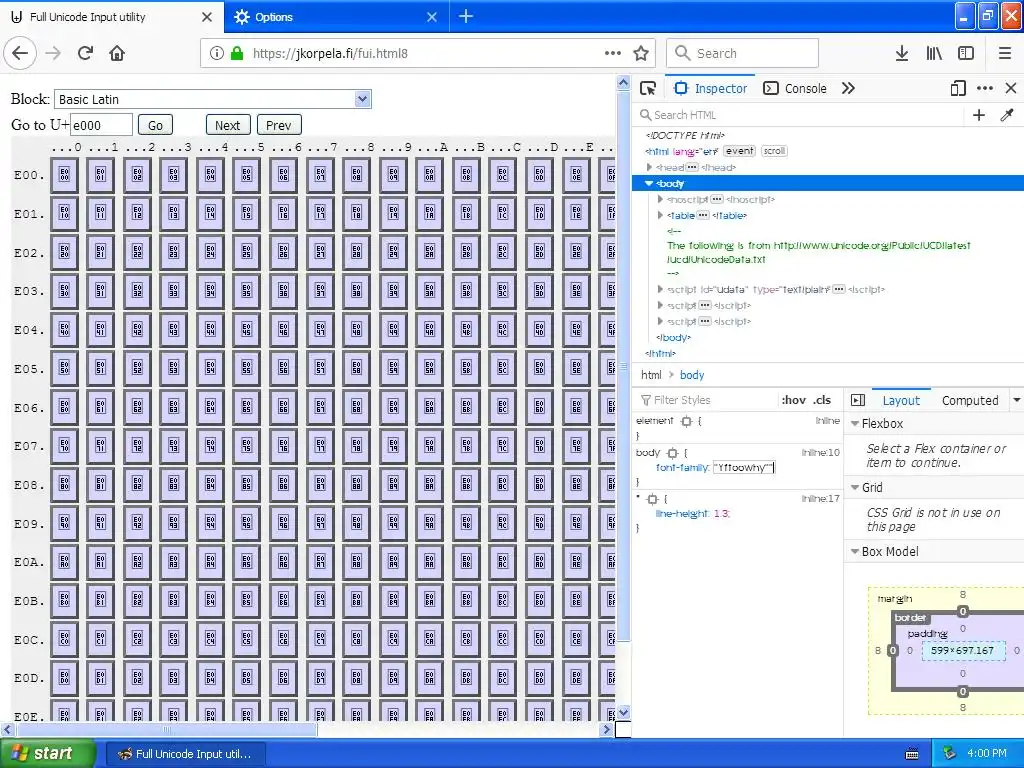This screenshot has width=1024, height=768.
Task: Show site information for jkorpela.fi
Action: click(217, 54)
